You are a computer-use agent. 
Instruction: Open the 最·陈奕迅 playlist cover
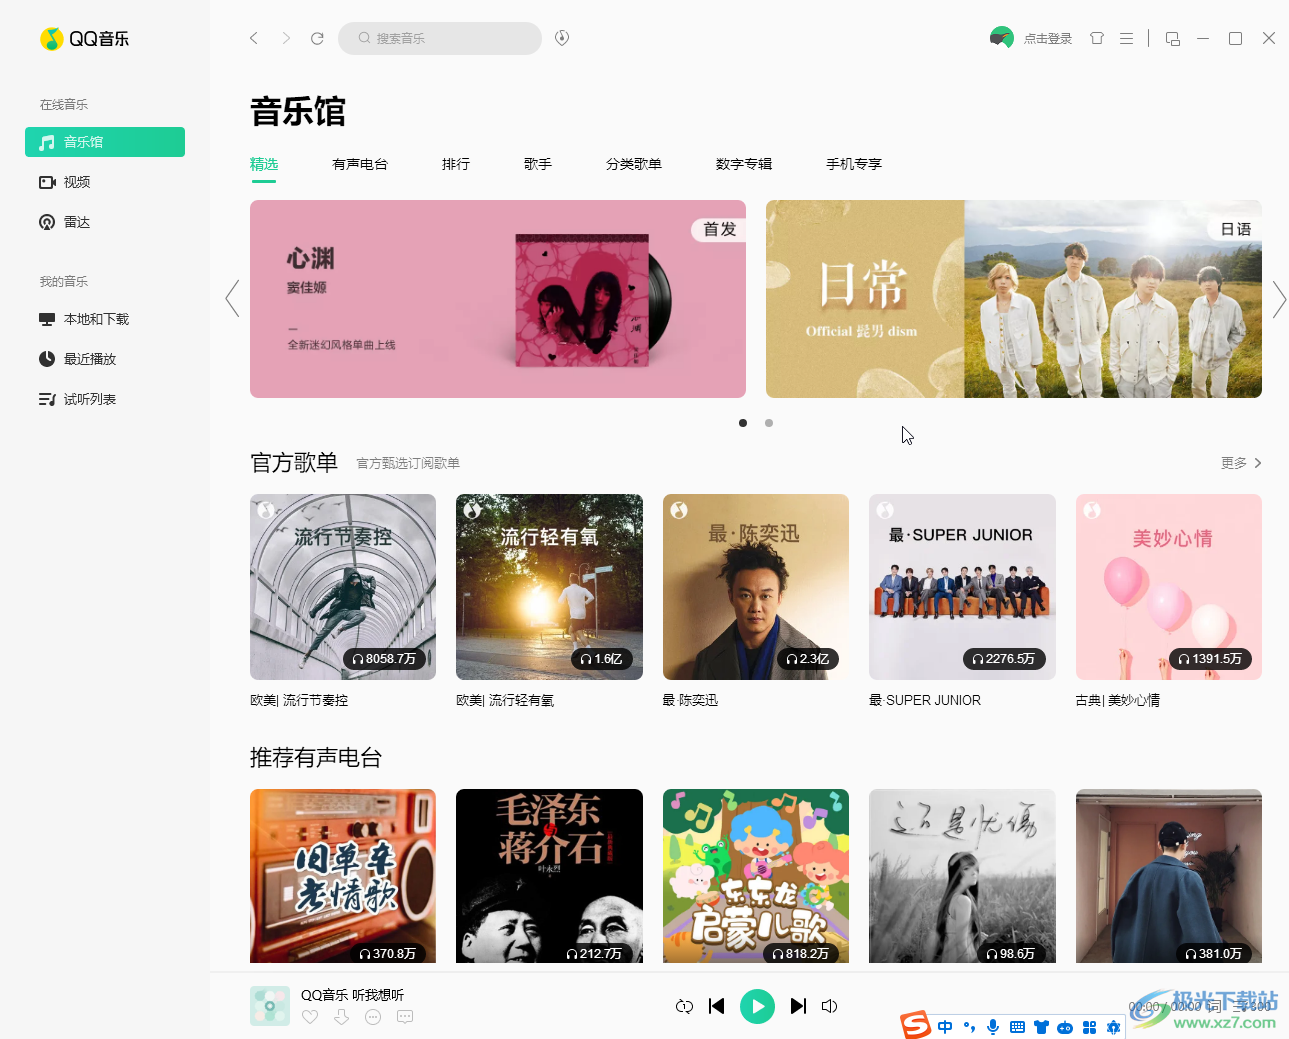[756, 587]
